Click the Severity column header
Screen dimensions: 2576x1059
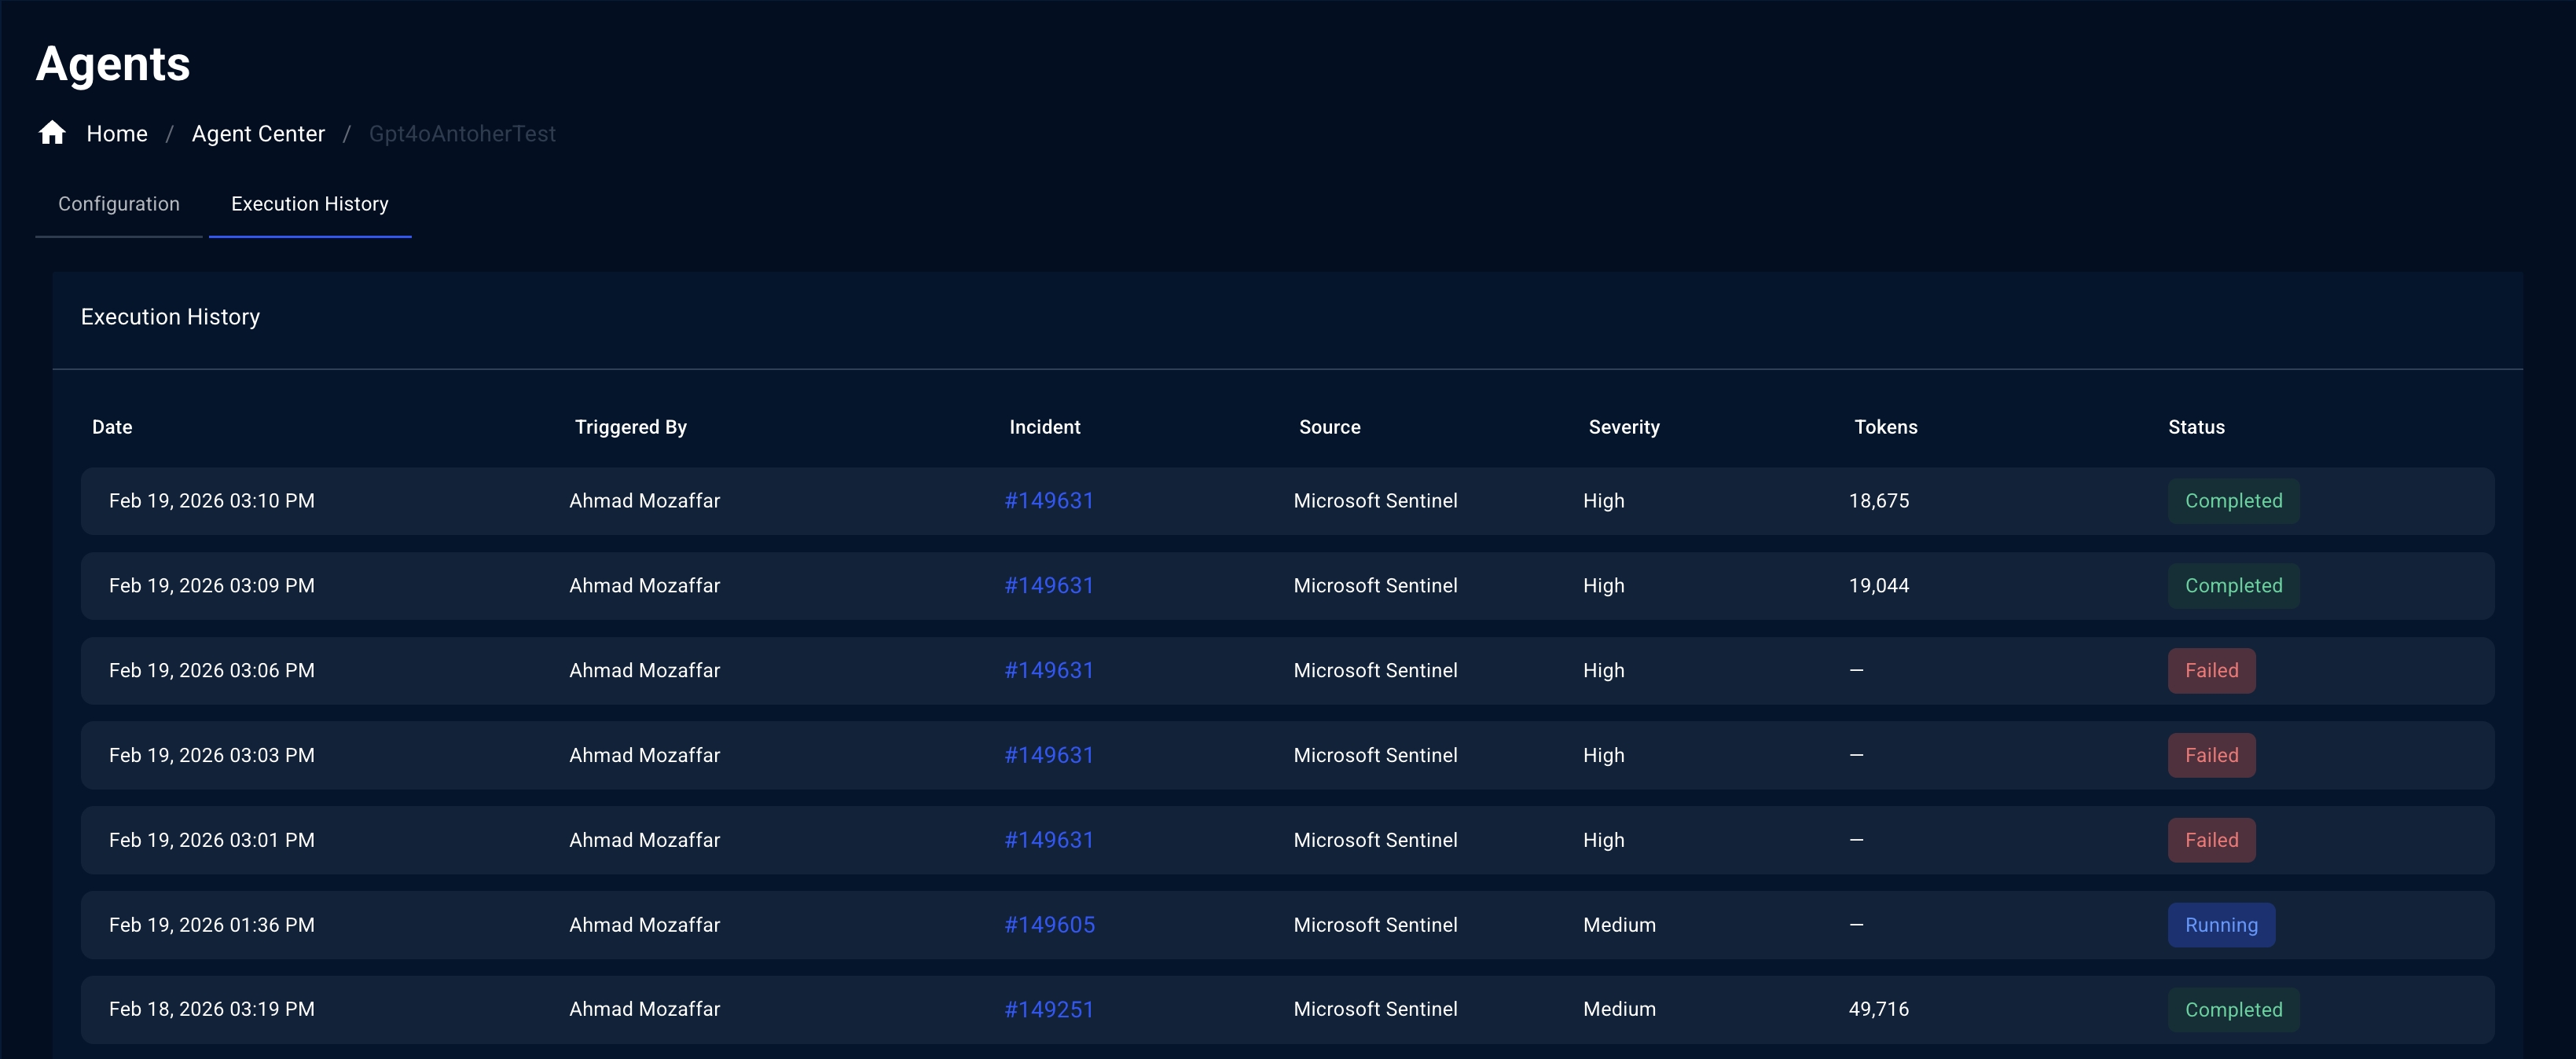click(x=1623, y=427)
